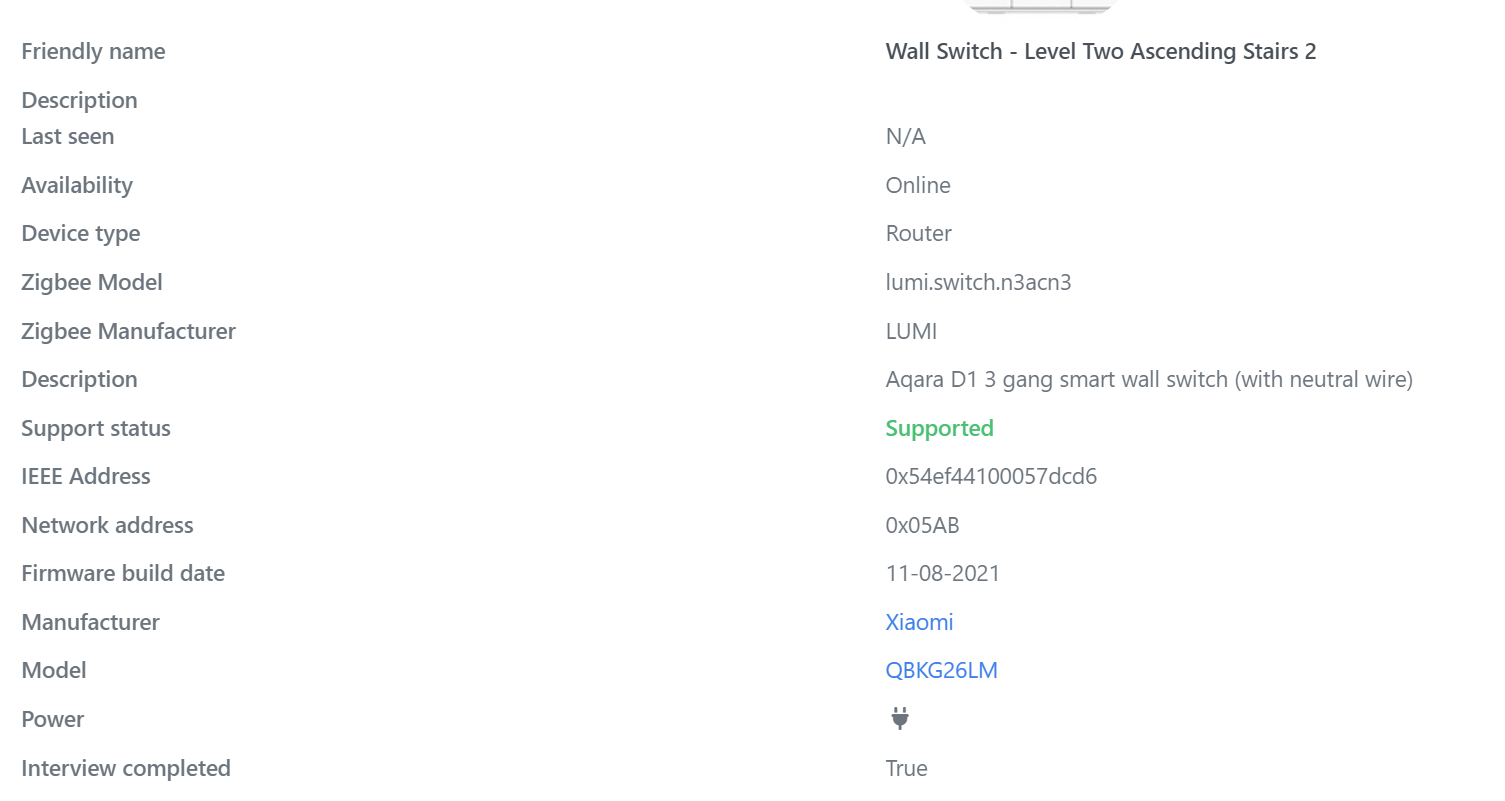Click the IEEE Address field label
This screenshot has height=801, width=1505.
pyautogui.click(x=85, y=477)
